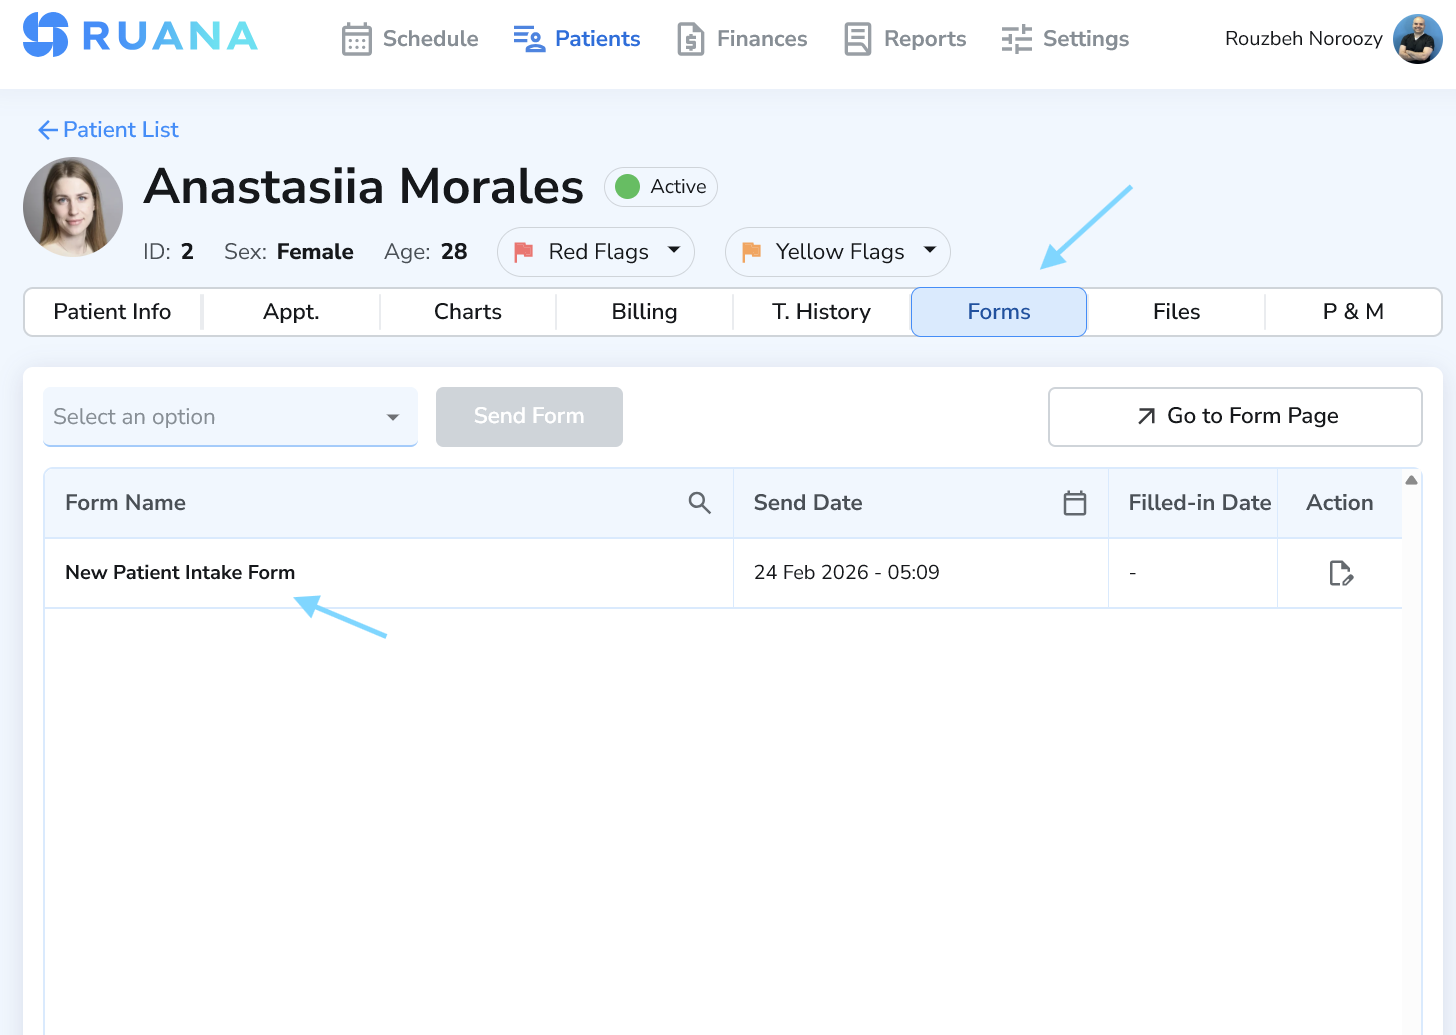Open the Select an option dropdown

230,417
